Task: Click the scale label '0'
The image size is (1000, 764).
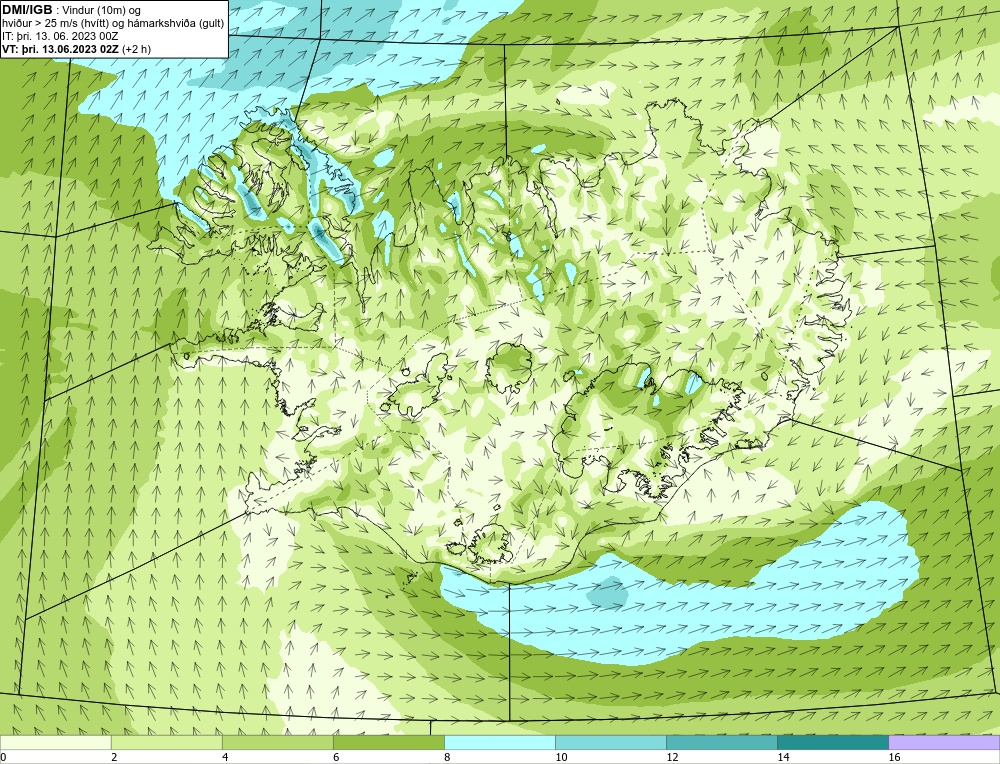Action: (x=3, y=757)
